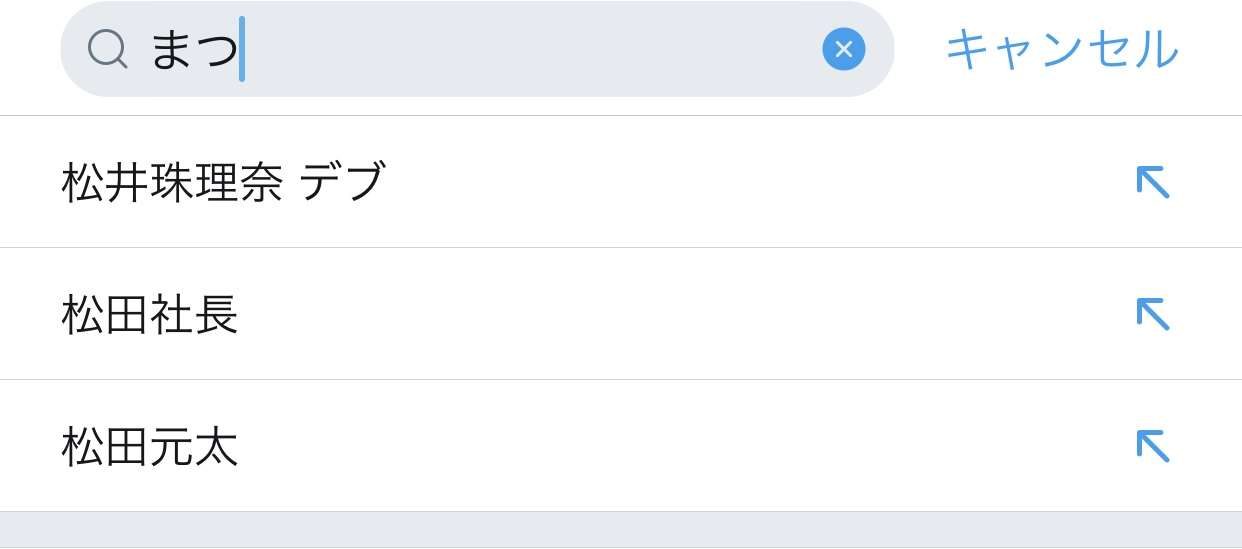The height and width of the screenshot is (549, 1242).
Task: Clear the search text with the X icon
Action: coord(843,49)
